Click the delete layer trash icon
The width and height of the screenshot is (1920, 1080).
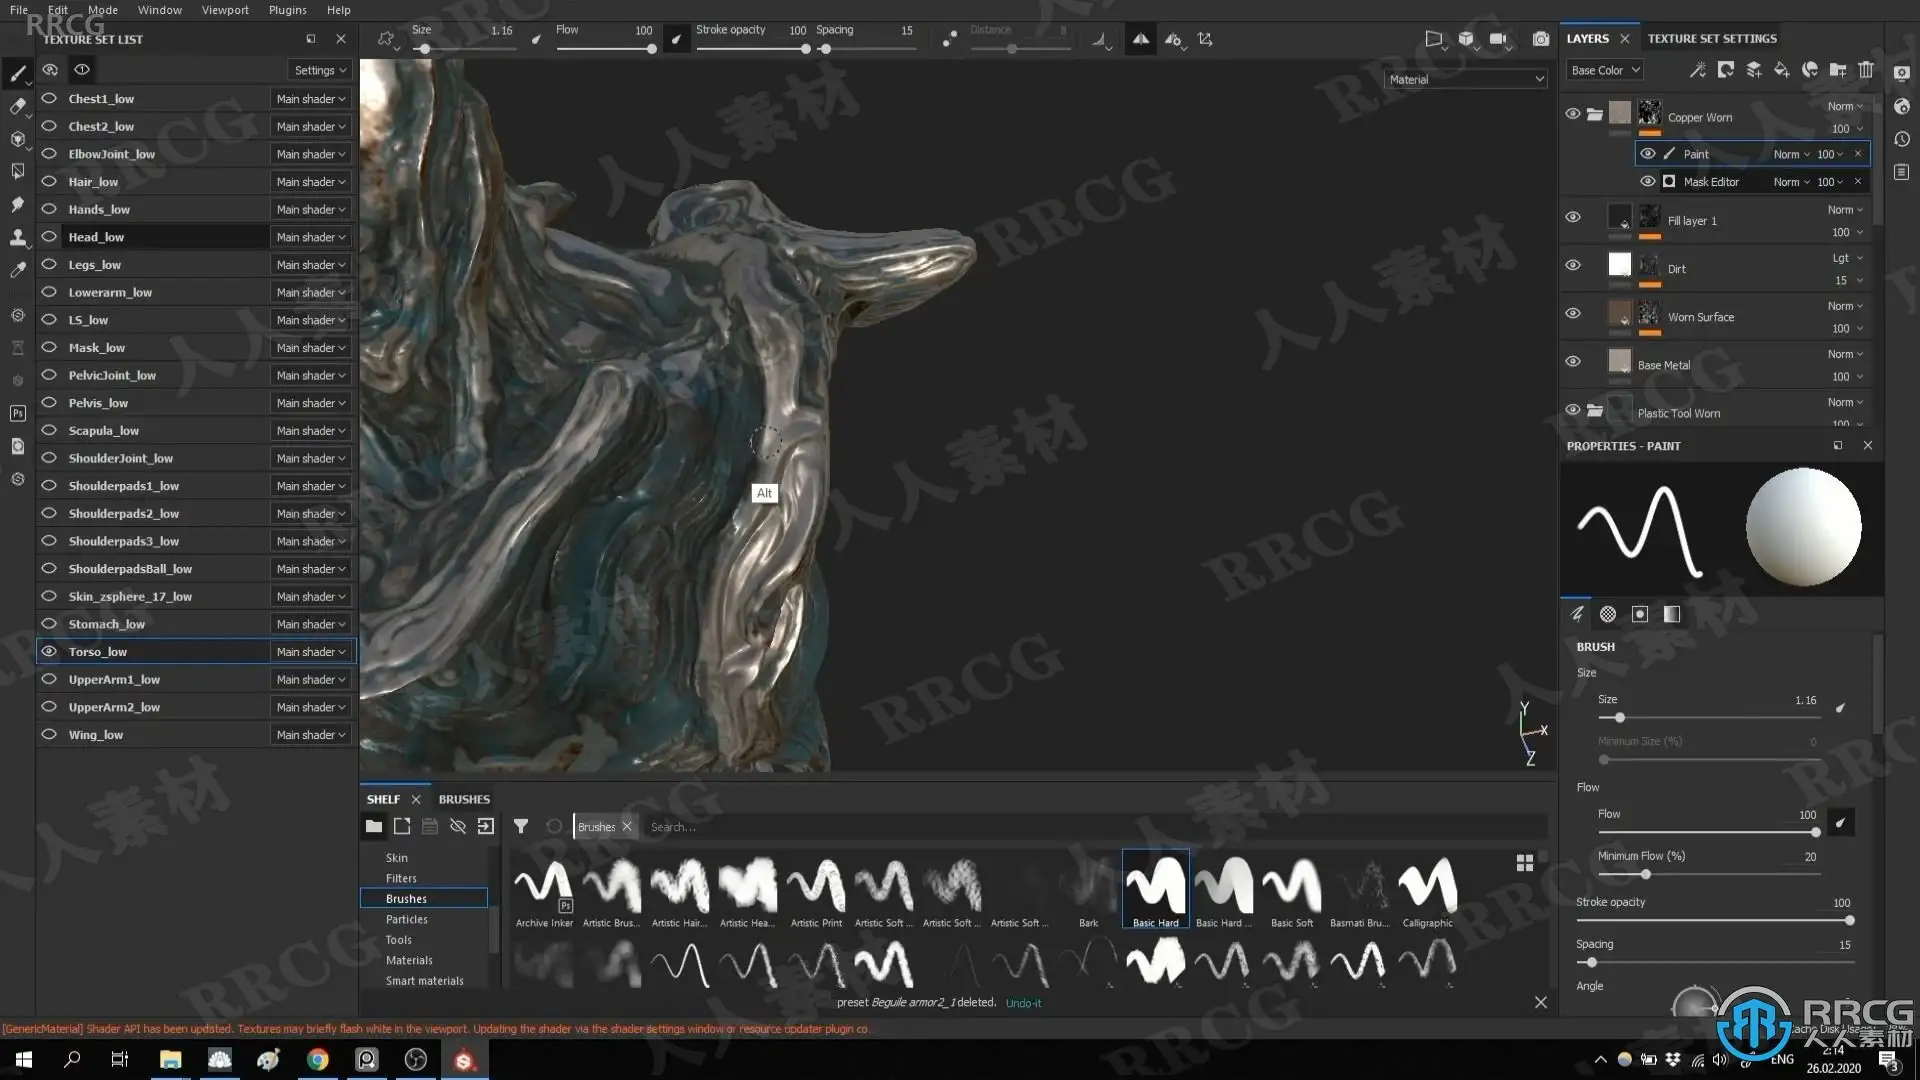coord(1866,70)
